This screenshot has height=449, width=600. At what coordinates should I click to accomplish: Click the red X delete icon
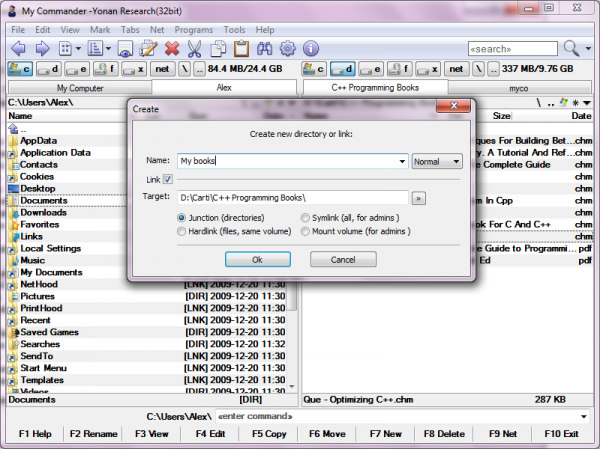tap(171, 48)
